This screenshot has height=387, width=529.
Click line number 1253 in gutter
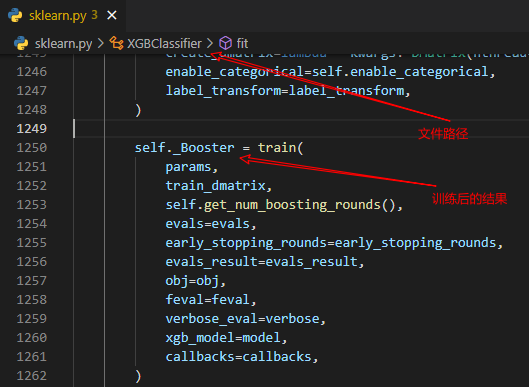point(32,204)
